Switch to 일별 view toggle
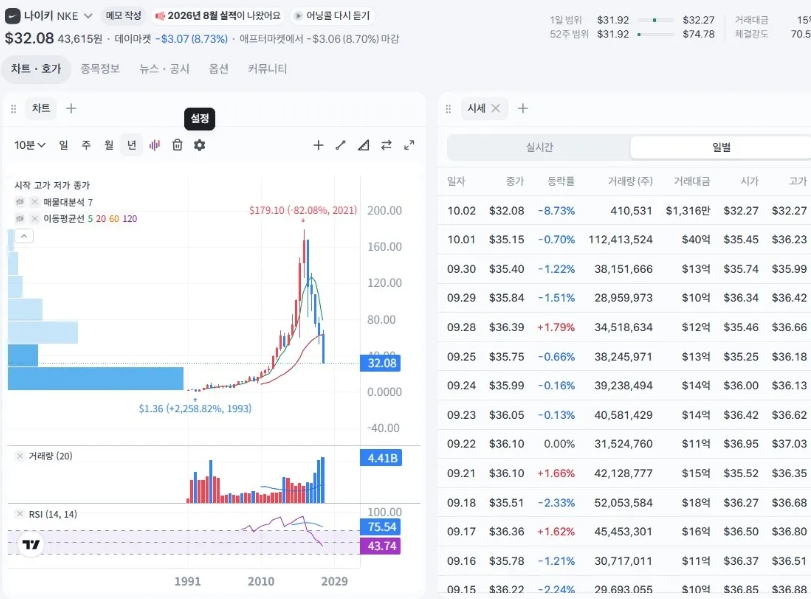 721,147
